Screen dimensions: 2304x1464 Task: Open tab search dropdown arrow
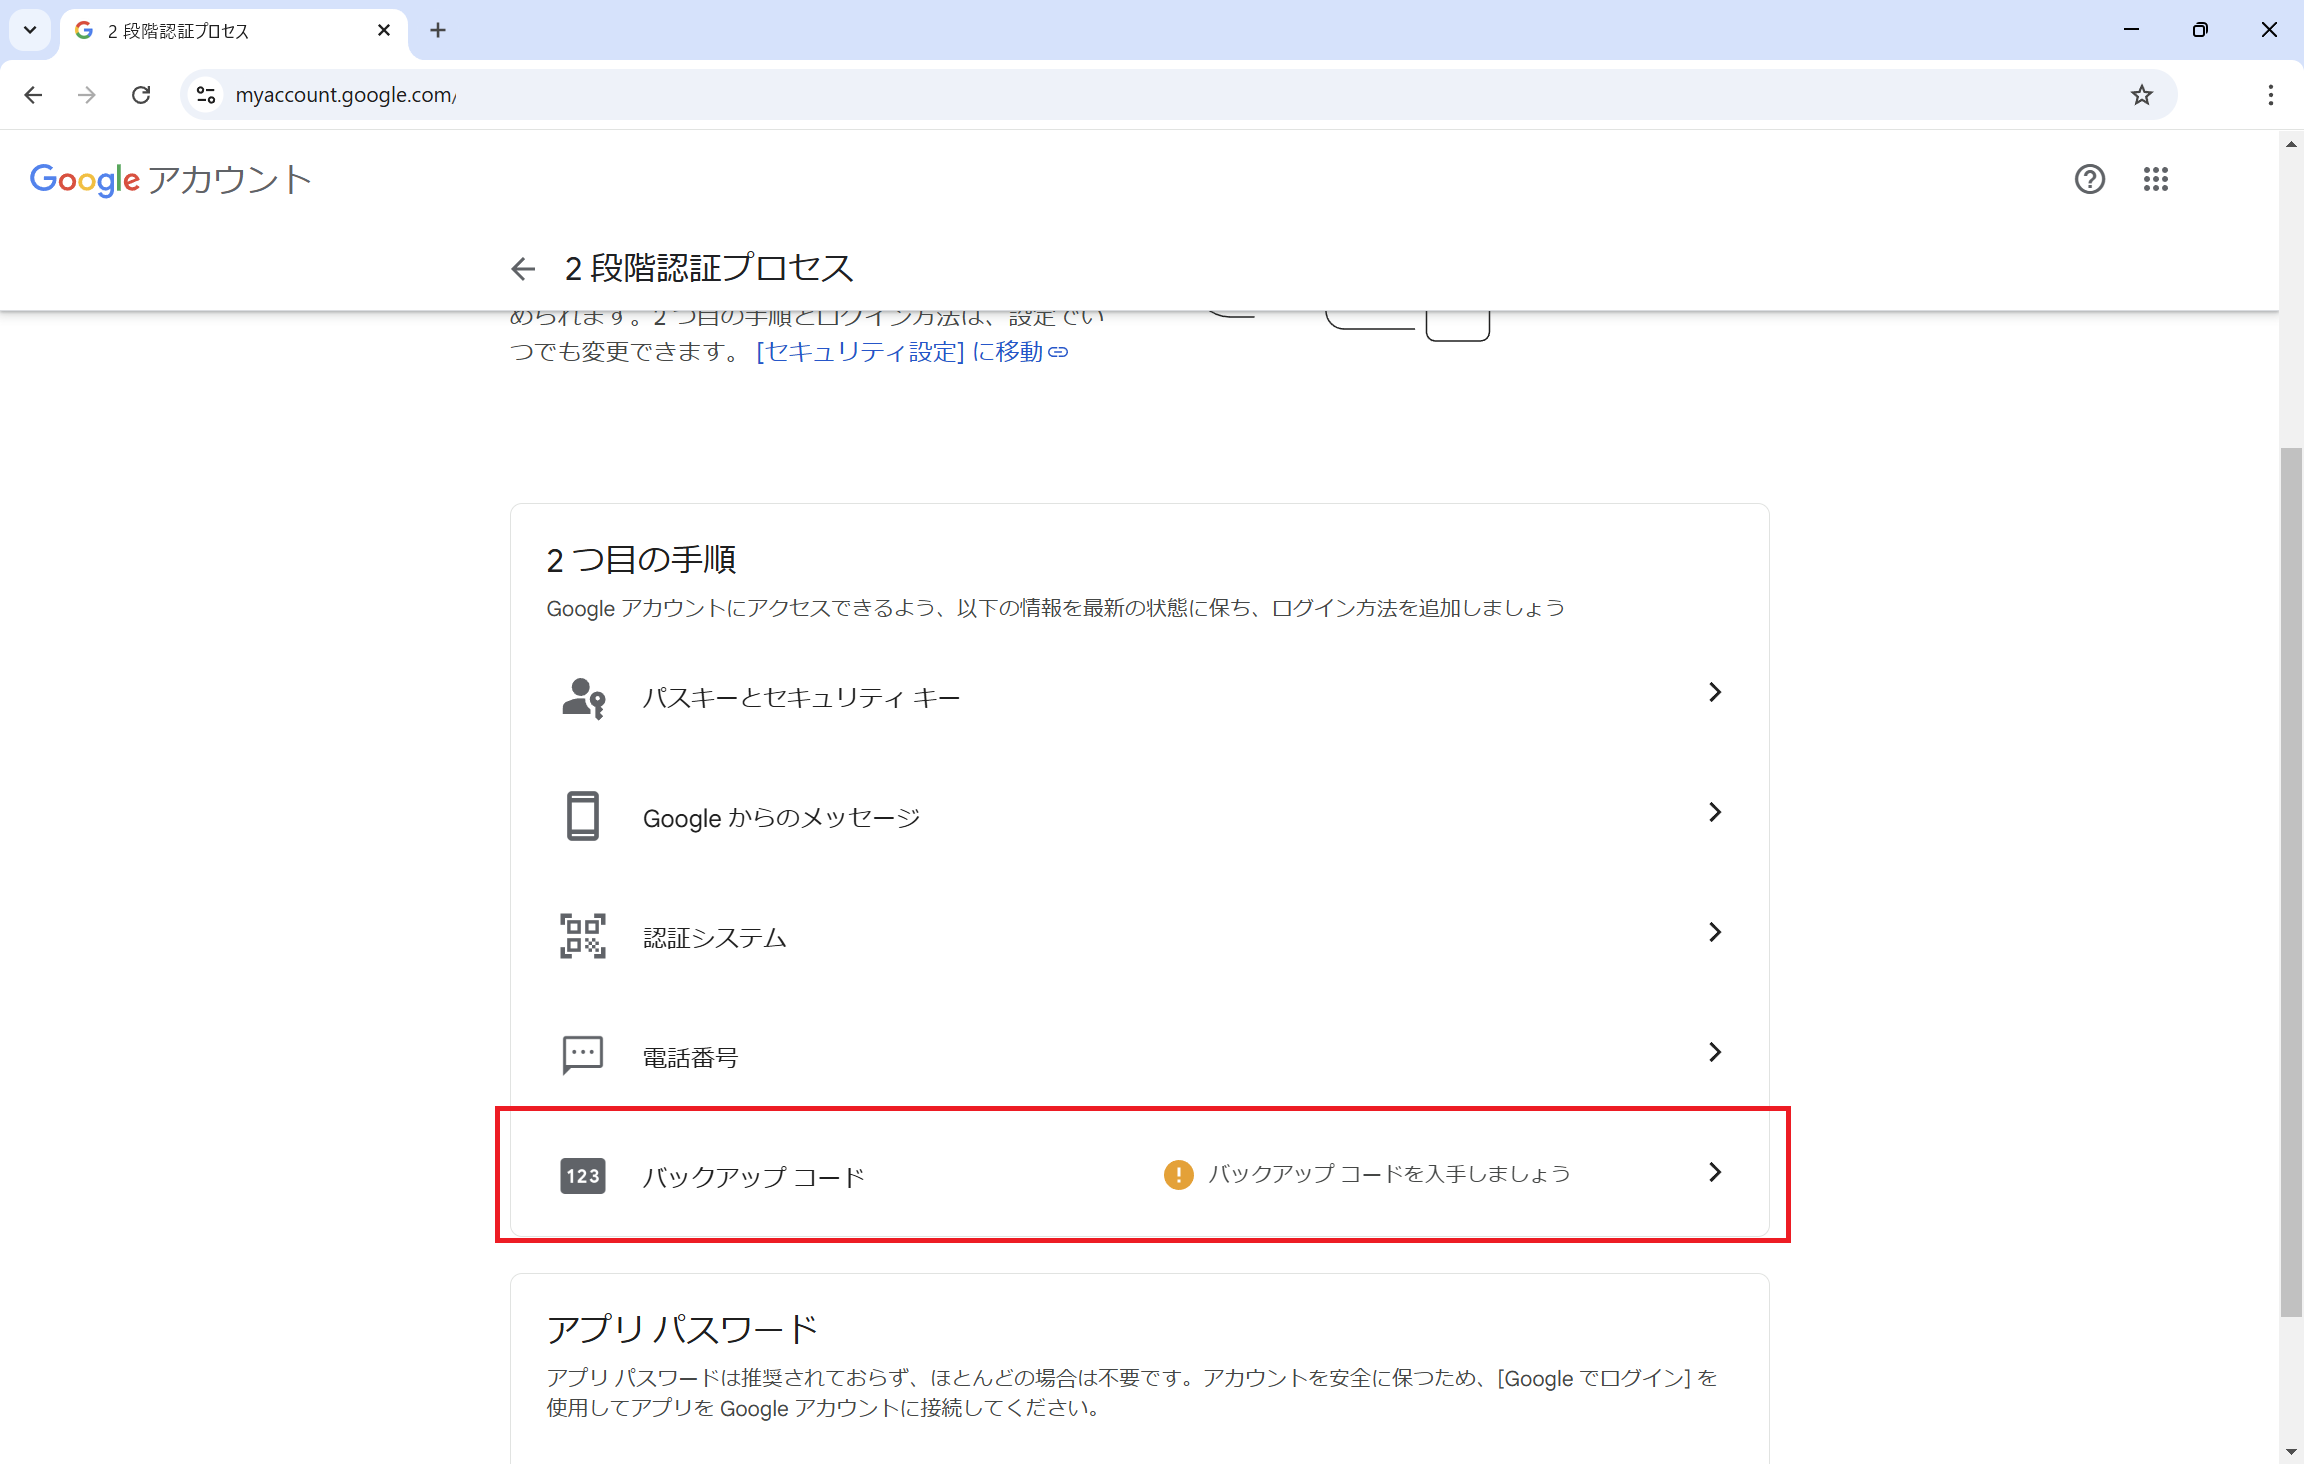(30, 30)
